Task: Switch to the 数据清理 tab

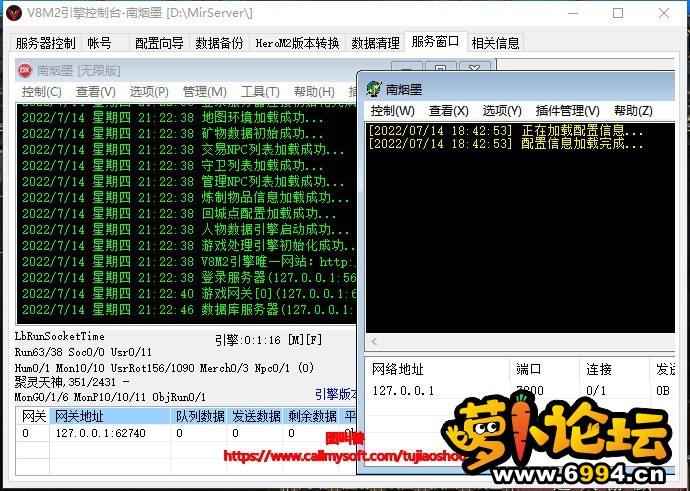Action: tap(375, 43)
